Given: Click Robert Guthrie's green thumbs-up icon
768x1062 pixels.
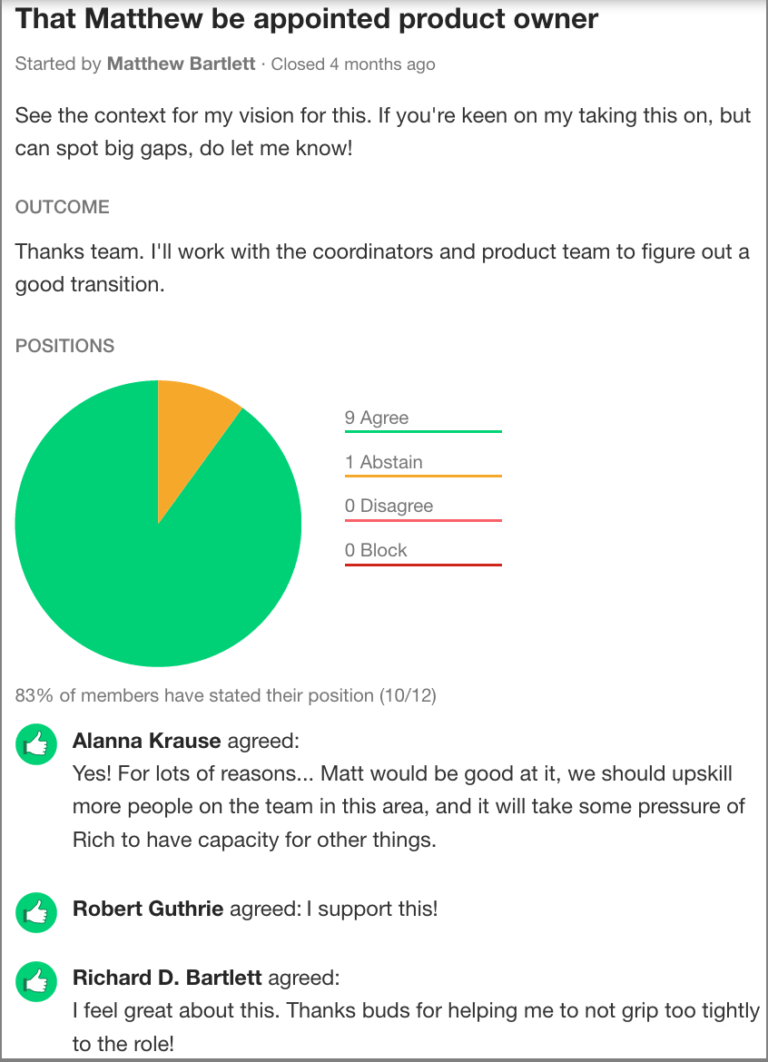Looking at the screenshot, I should click(37, 911).
